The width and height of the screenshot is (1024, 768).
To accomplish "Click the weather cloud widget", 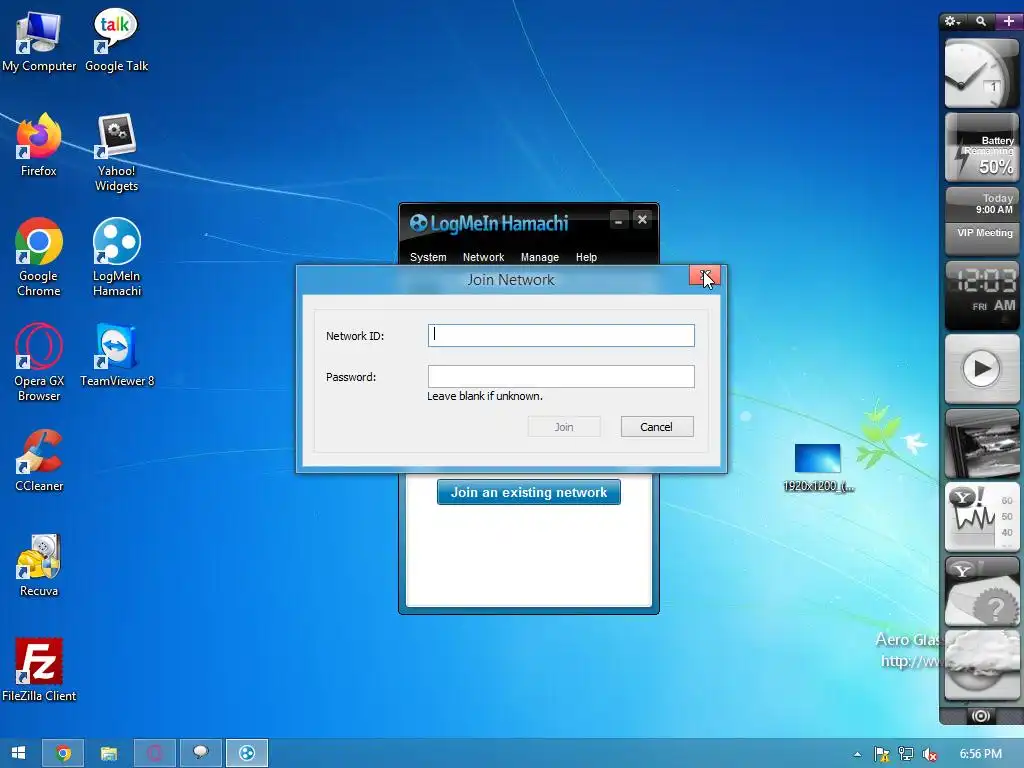I will click(982, 665).
